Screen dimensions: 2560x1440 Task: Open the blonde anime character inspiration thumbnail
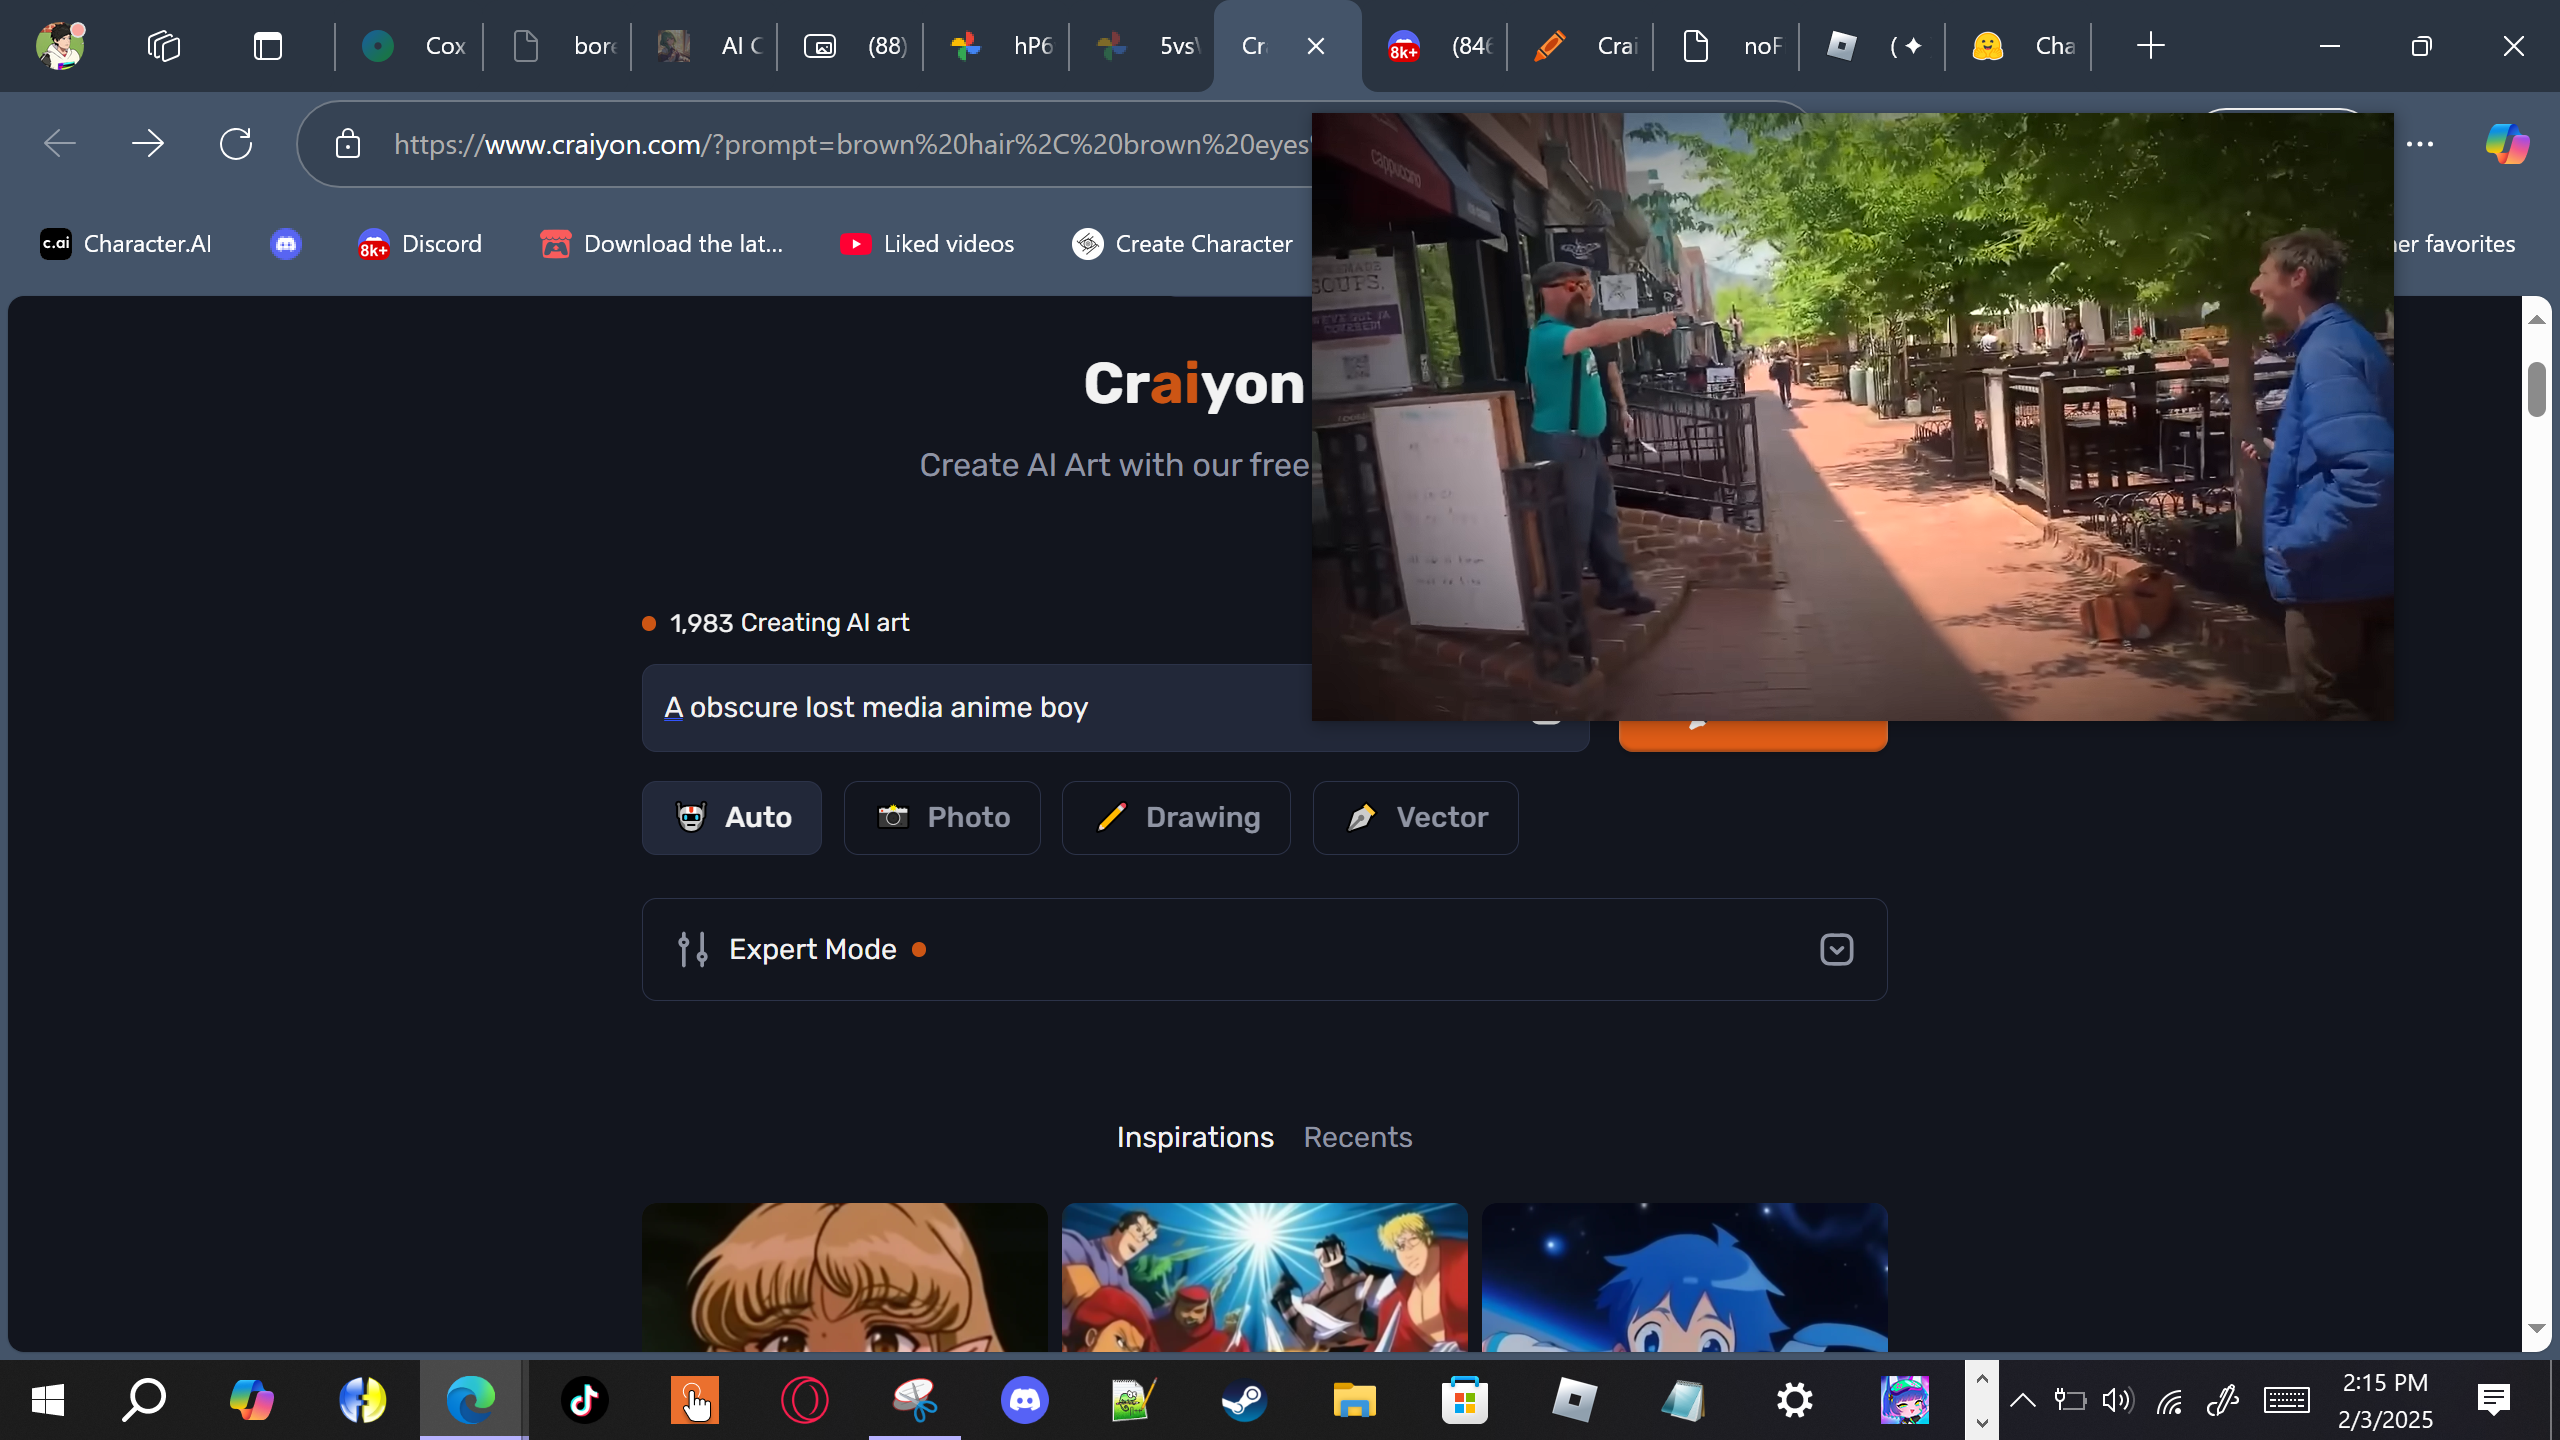tap(844, 1277)
